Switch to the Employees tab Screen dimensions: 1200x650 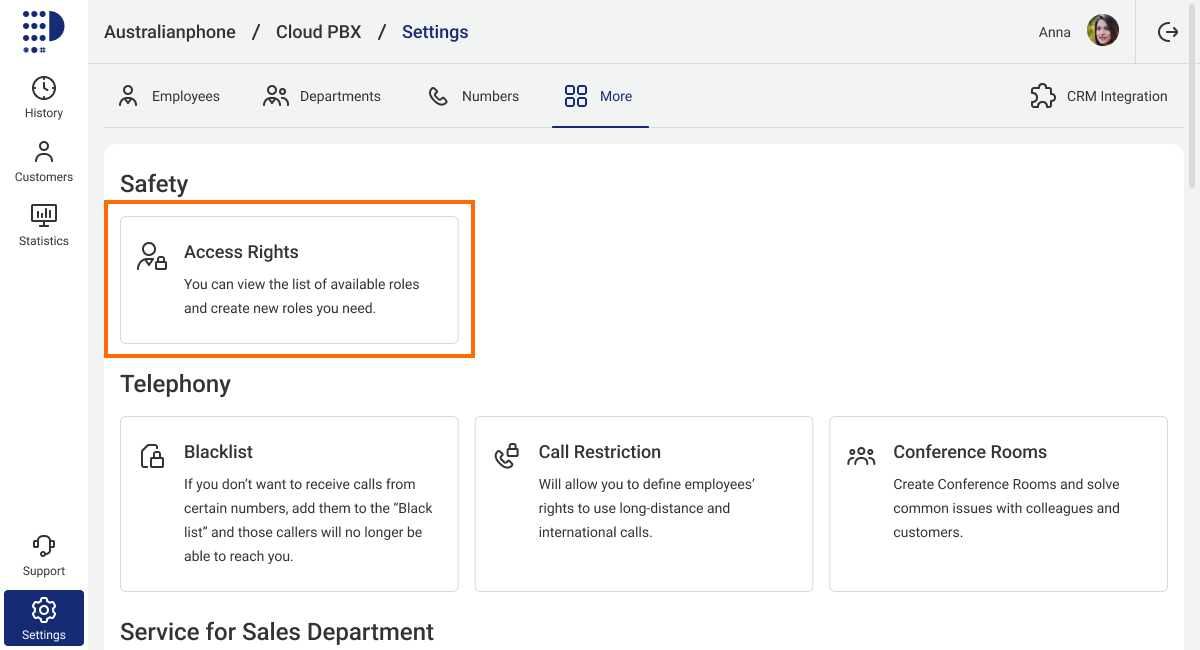coord(169,96)
